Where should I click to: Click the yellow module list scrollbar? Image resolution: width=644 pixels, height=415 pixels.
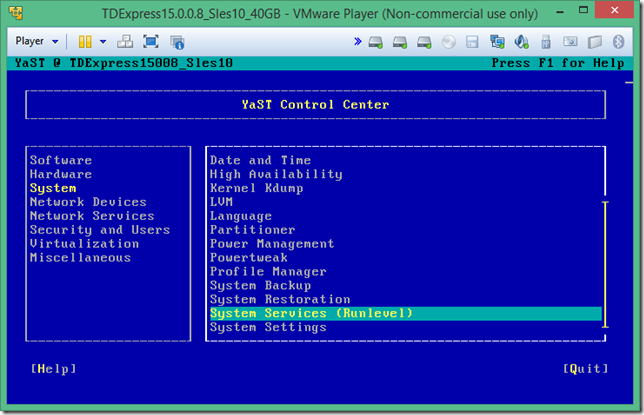pos(605,265)
